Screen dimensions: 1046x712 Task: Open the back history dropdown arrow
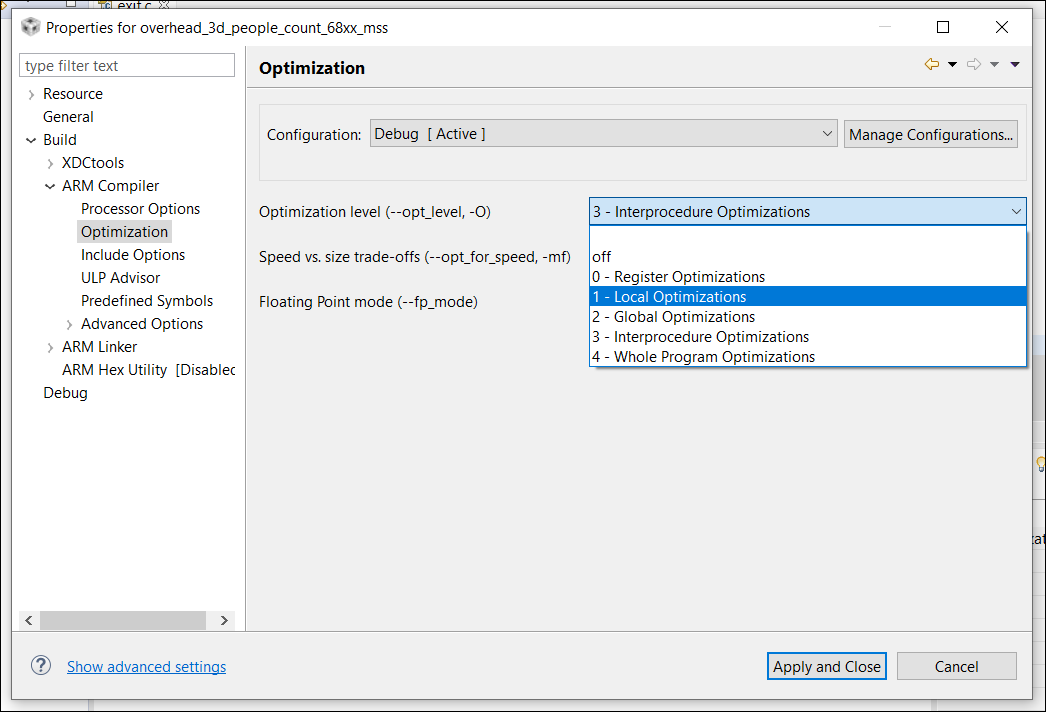point(952,65)
